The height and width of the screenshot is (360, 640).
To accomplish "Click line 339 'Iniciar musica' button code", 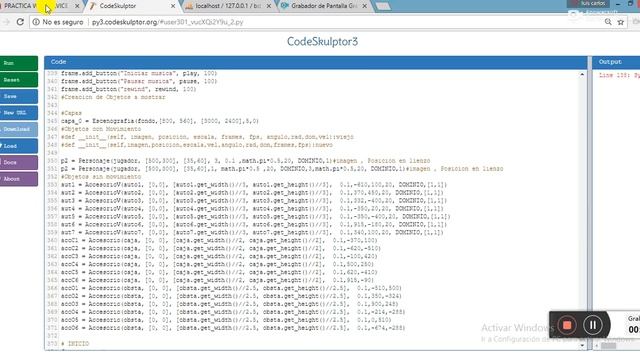I will point(139,73).
